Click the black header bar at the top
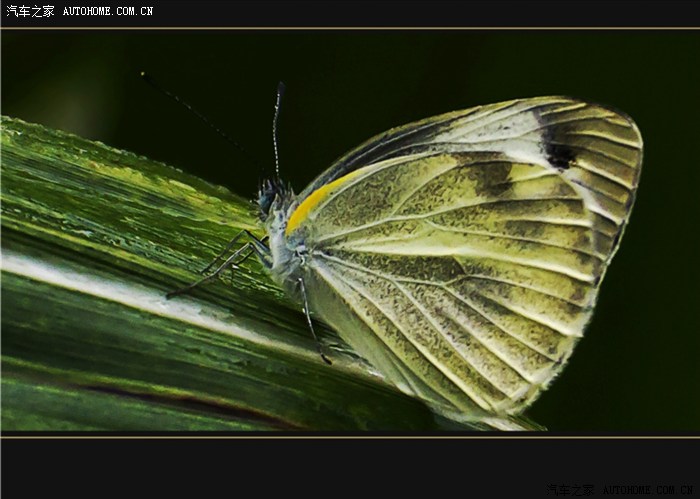The width and height of the screenshot is (700, 499). (400, 12)
